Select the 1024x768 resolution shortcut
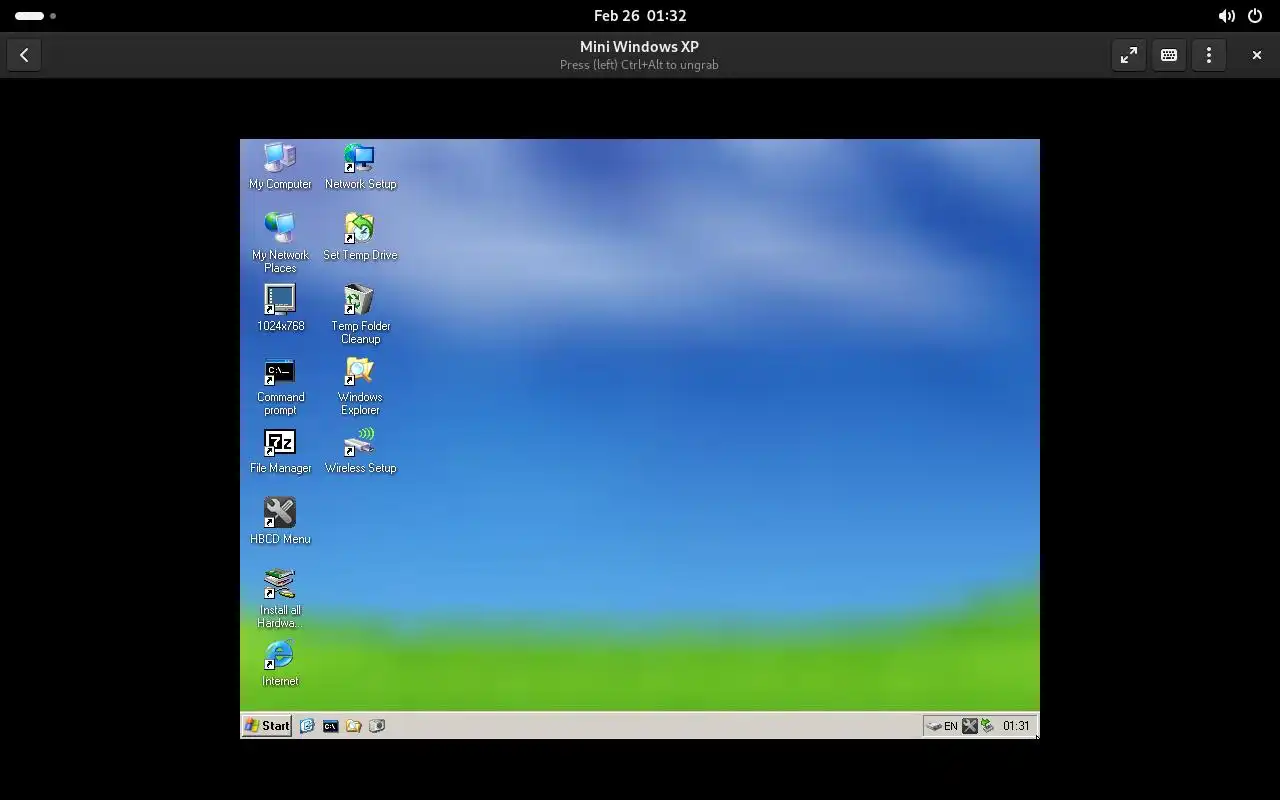Screen dimensions: 1280x800 tap(280, 308)
